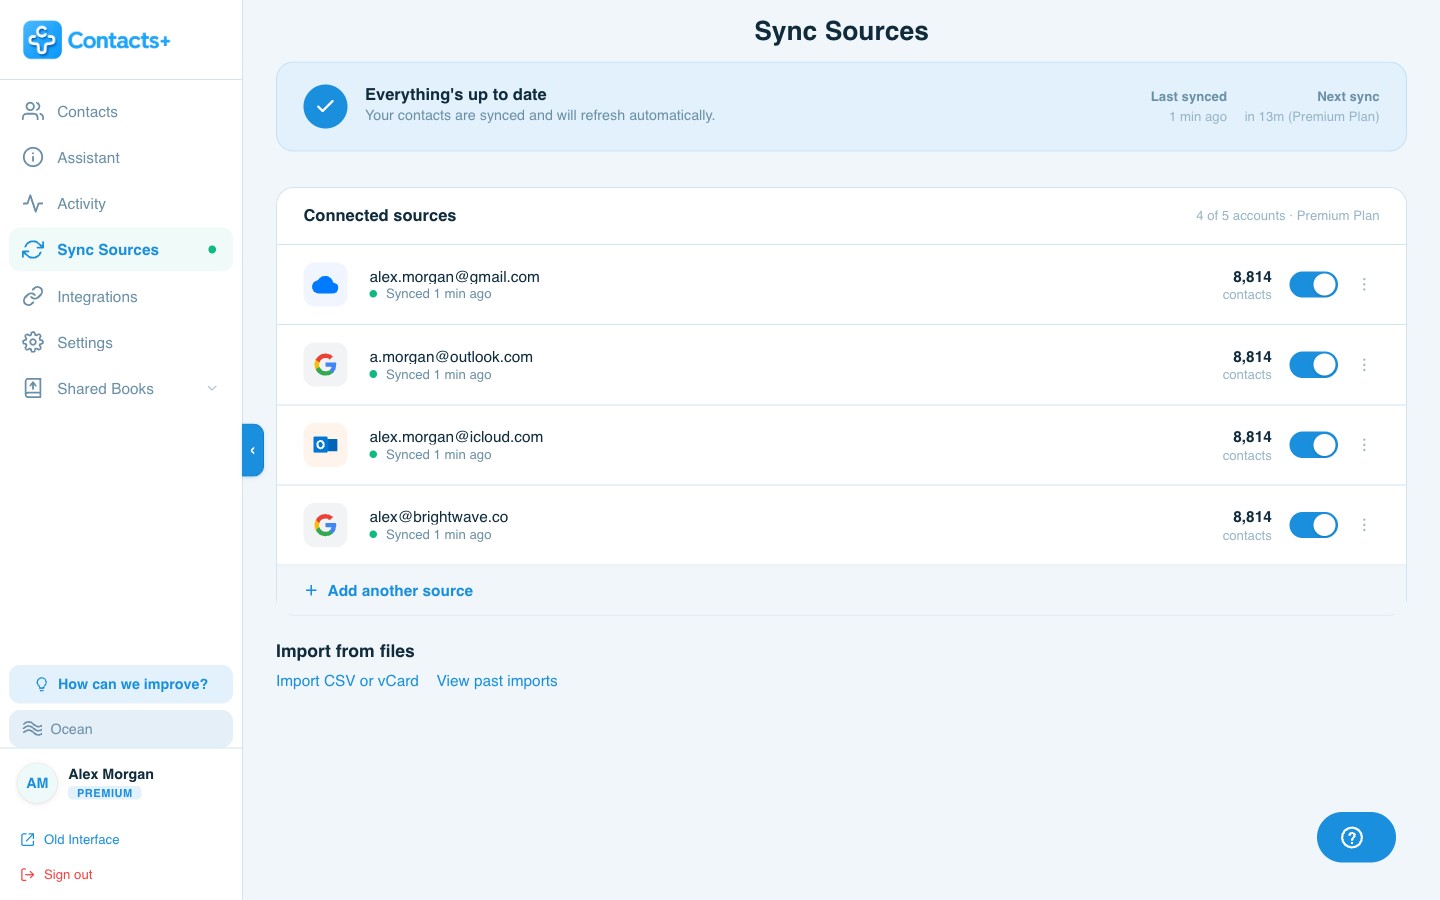1440x900 pixels.
Task: Toggle sync for a.morgan@outlook.com
Action: (1314, 365)
